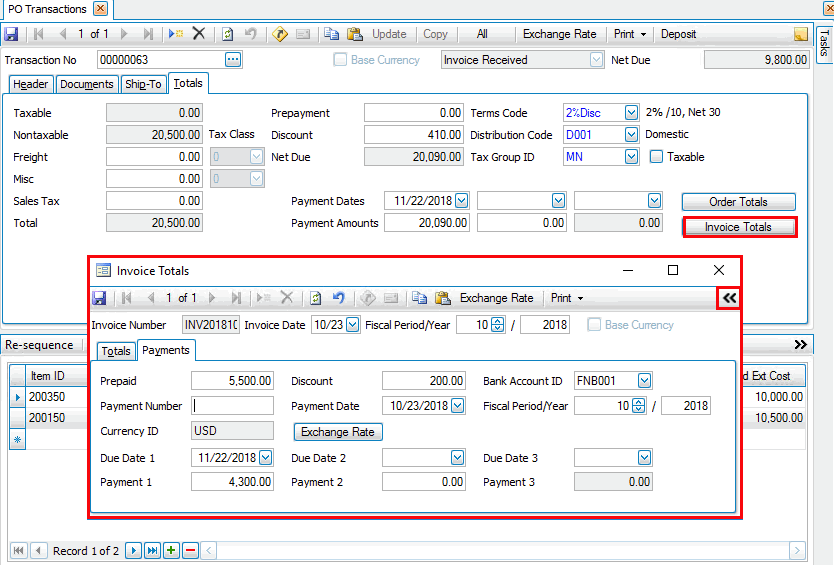Open the Transaction No lookup ellipsis button
The width and height of the screenshot is (834, 565).
tap(232, 60)
